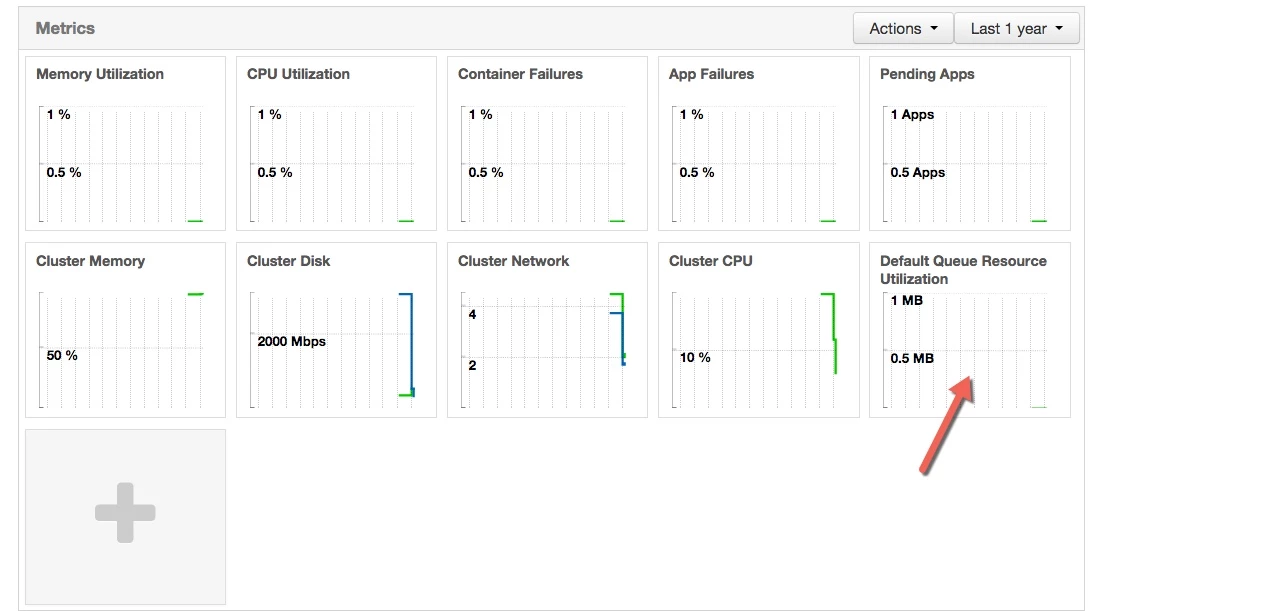Select the Cluster CPU widget
This screenshot has height=611, width=1270.
point(758,330)
